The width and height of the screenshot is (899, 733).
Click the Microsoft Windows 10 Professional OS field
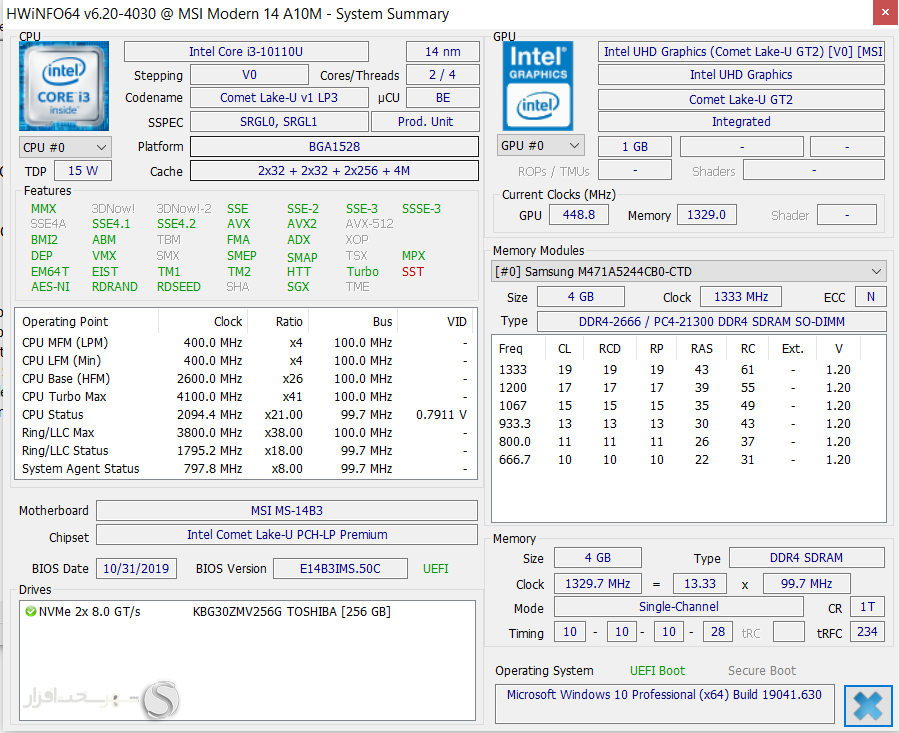(x=665, y=704)
